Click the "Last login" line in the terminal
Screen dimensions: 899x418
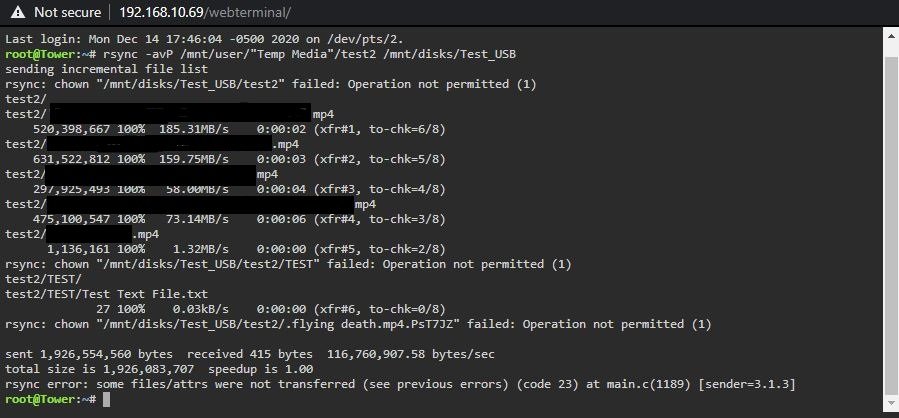click(x=205, y=40)
